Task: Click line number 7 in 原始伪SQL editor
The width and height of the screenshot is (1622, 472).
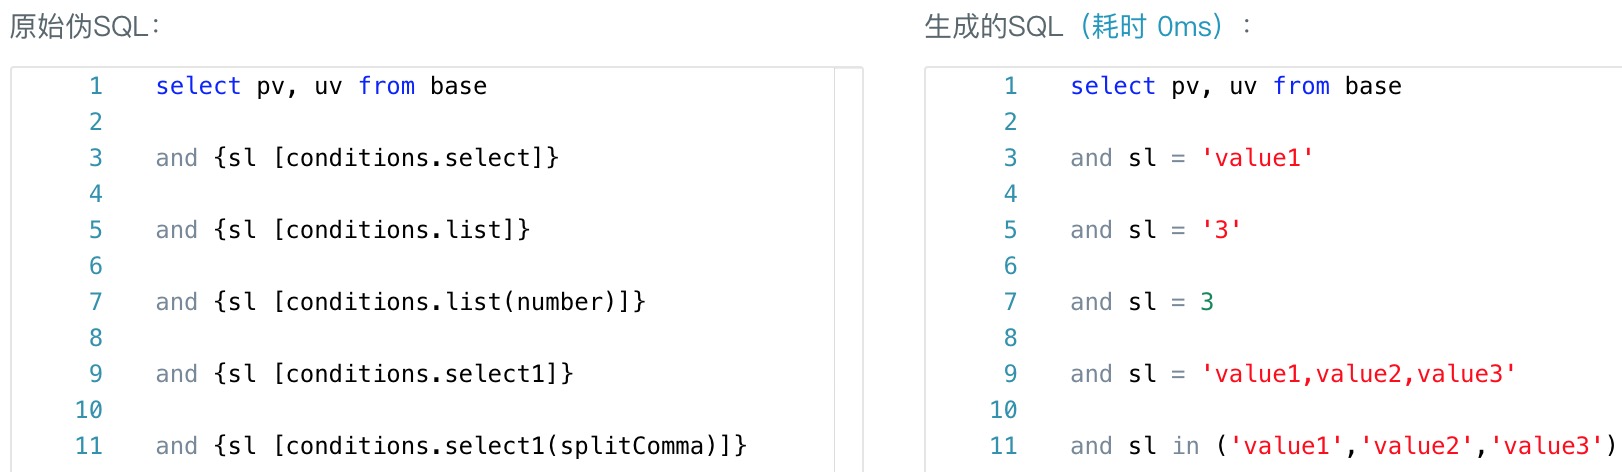Action: [96, 302]
